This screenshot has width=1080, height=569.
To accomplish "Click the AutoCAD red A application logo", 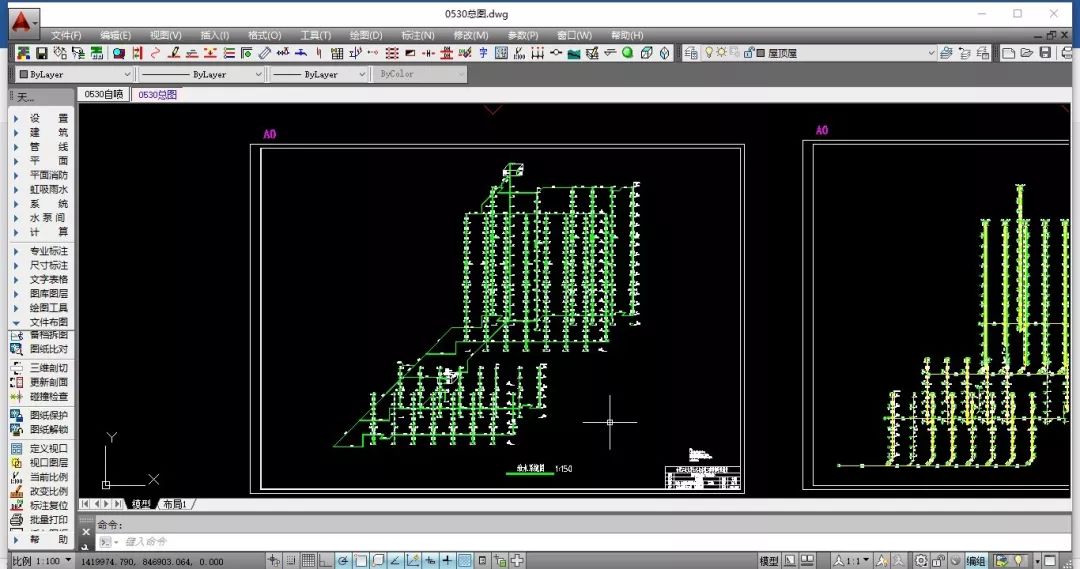I will pyautogui.click(x=23, y=23).
